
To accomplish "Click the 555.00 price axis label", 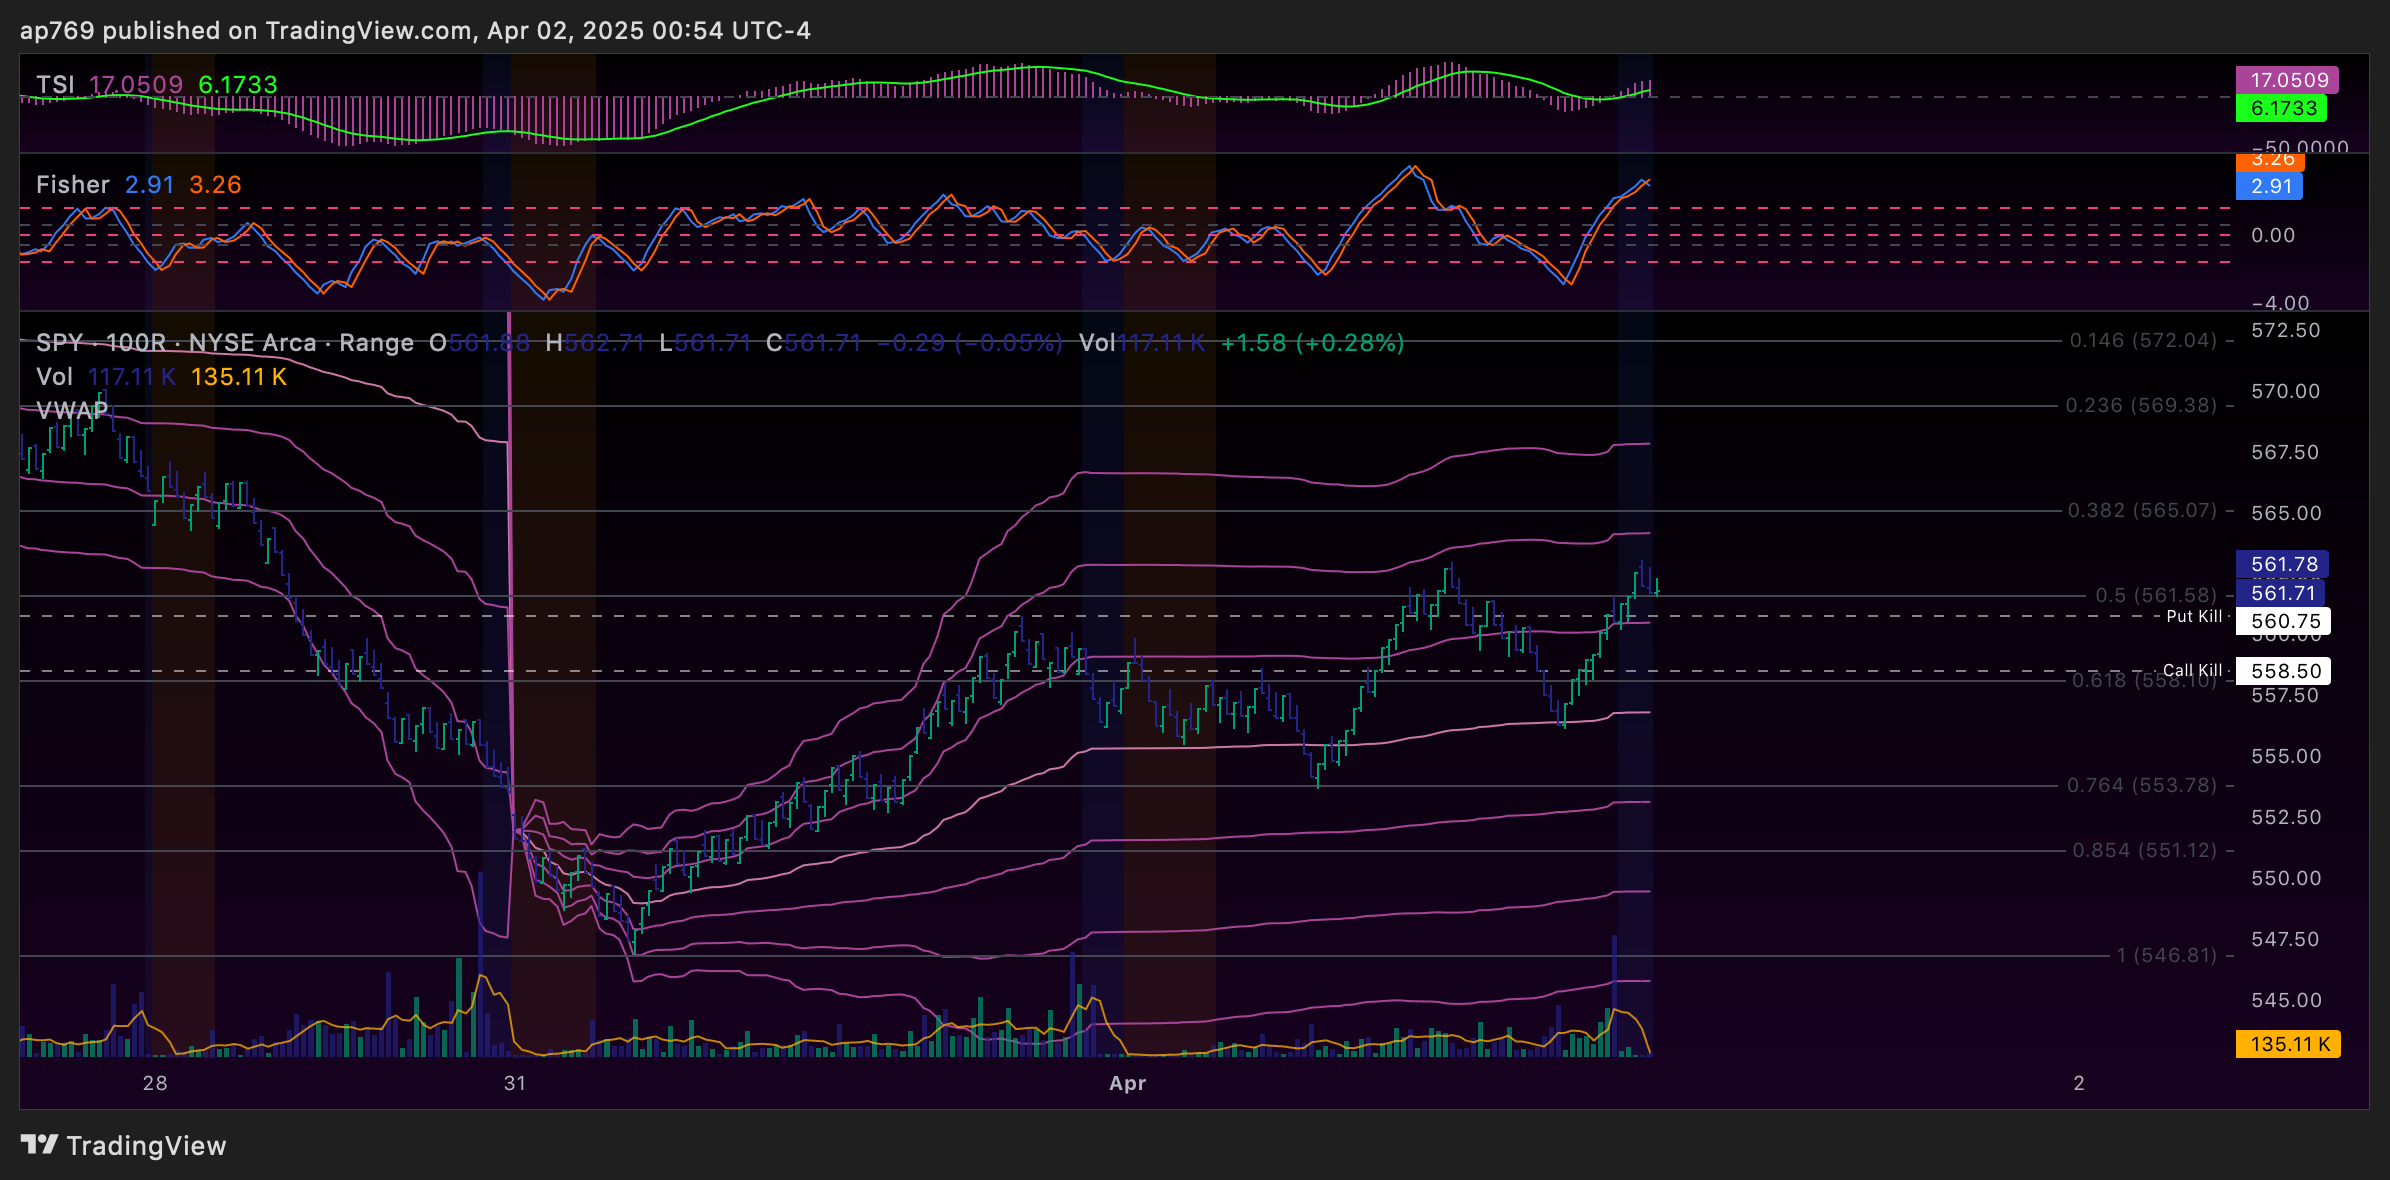I will (2286, 756).
